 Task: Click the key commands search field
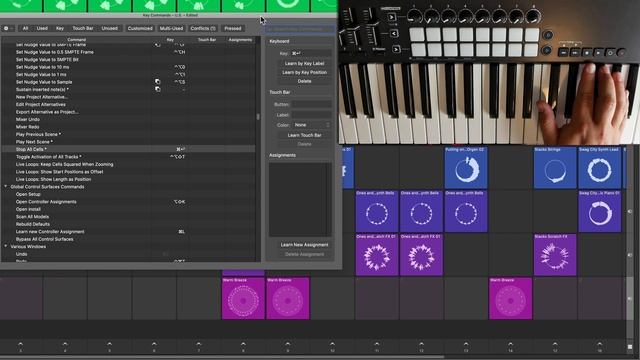(x=300, y=29)
